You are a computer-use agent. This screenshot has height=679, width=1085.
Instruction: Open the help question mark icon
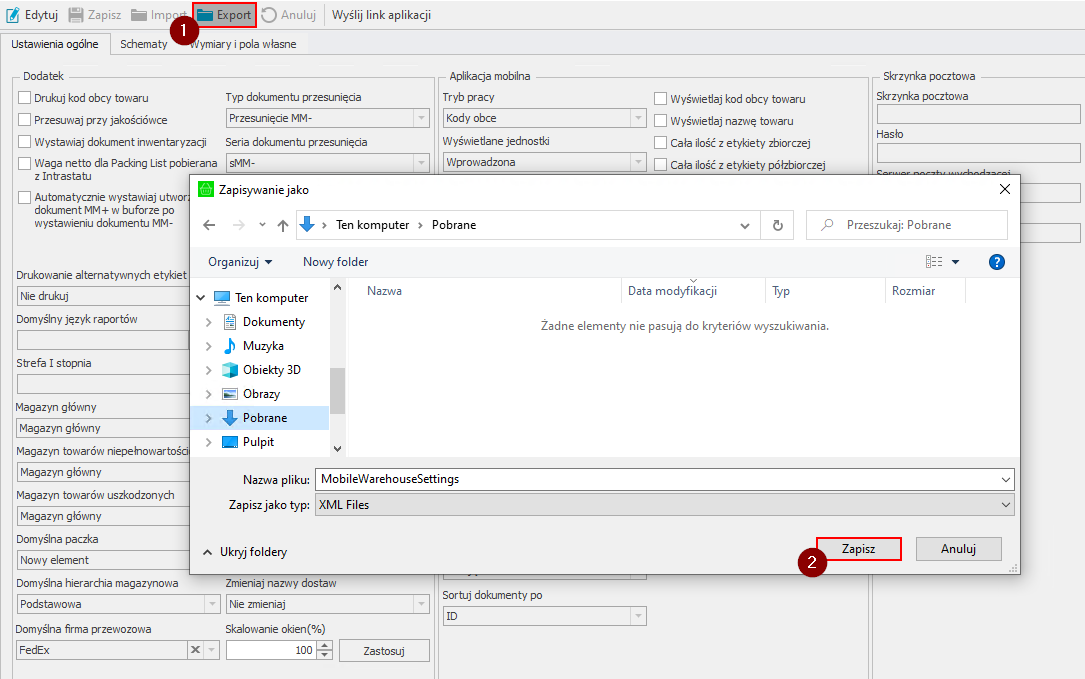click(996, 262)
